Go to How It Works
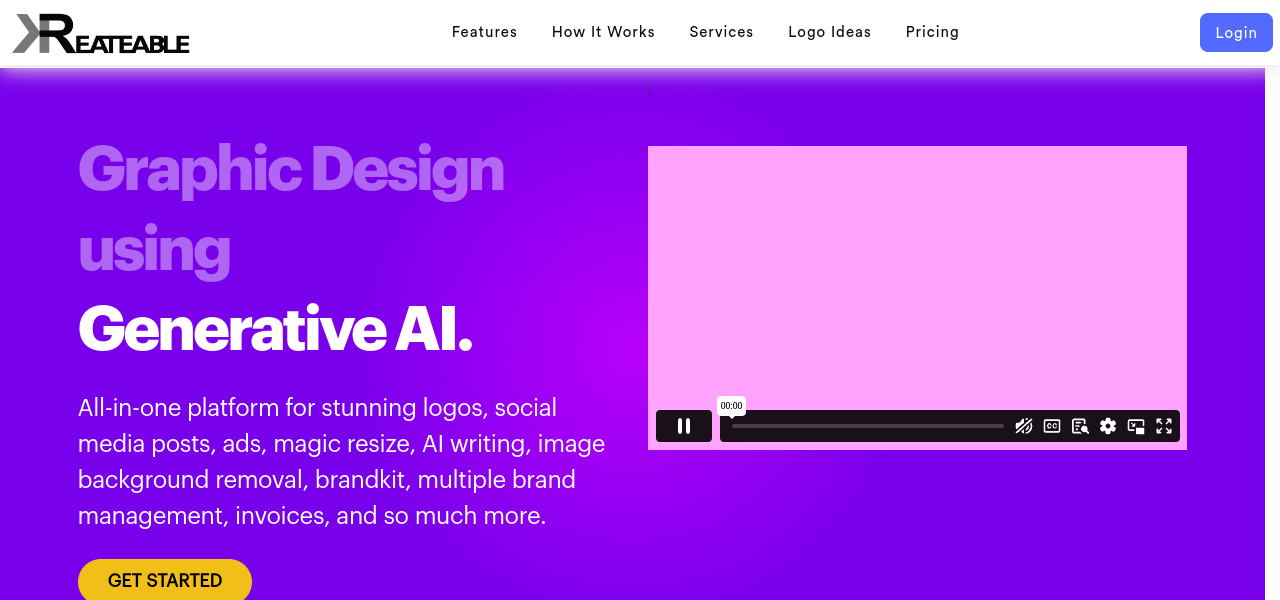This screenshot has width=1280, height=600. tap(603, 32)
